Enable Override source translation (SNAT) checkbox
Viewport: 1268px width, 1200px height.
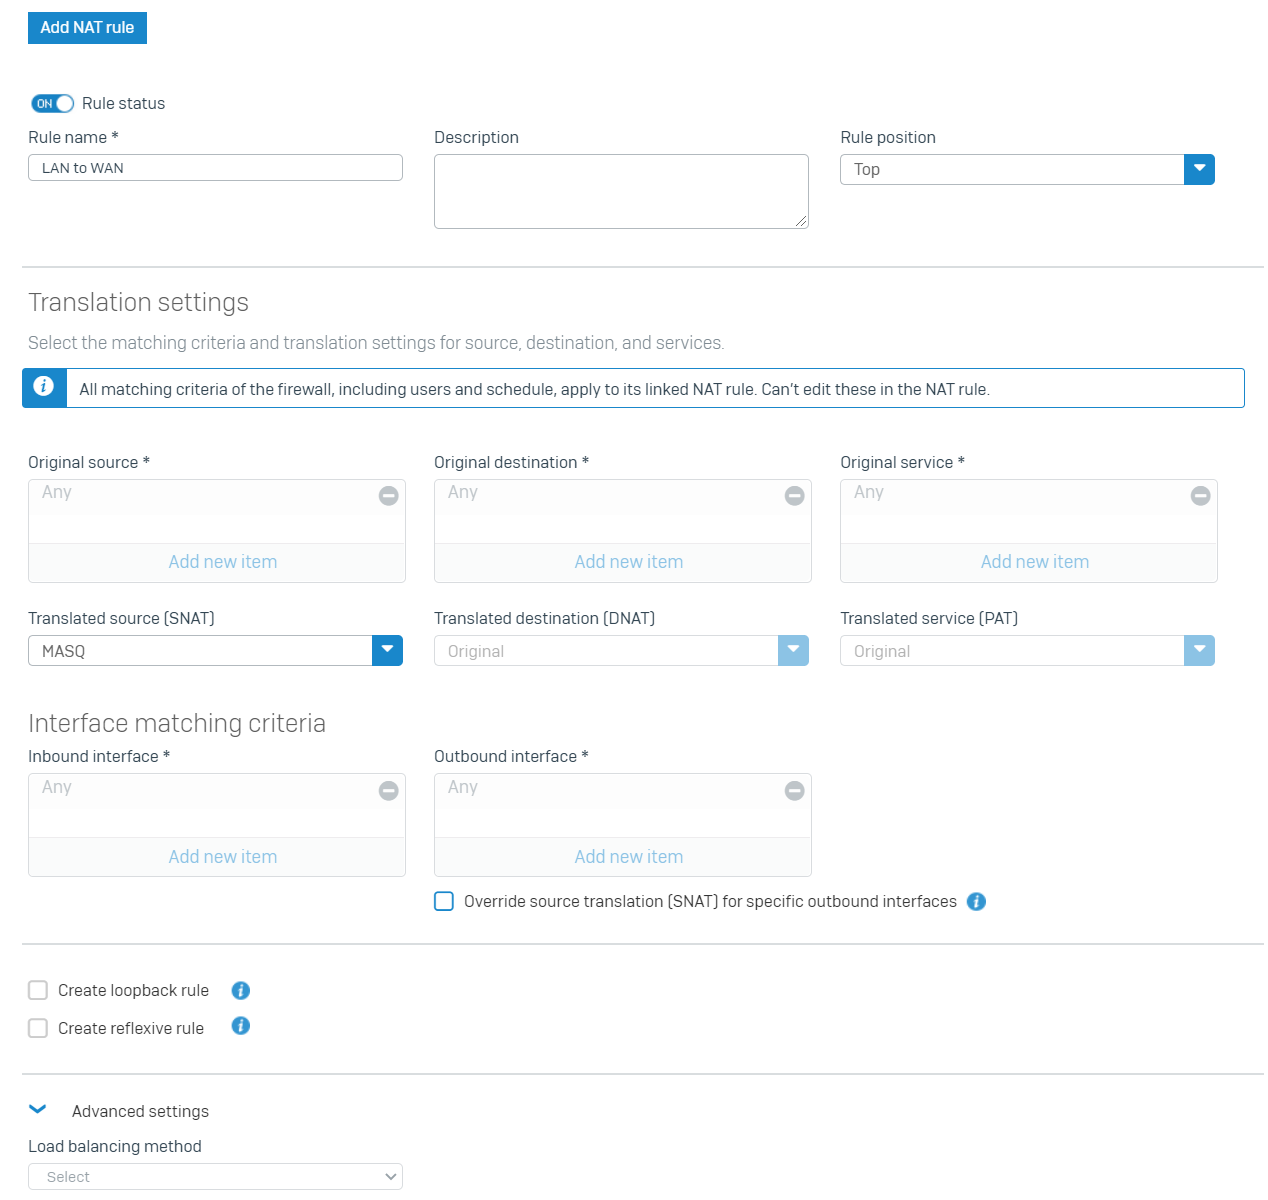444,901
